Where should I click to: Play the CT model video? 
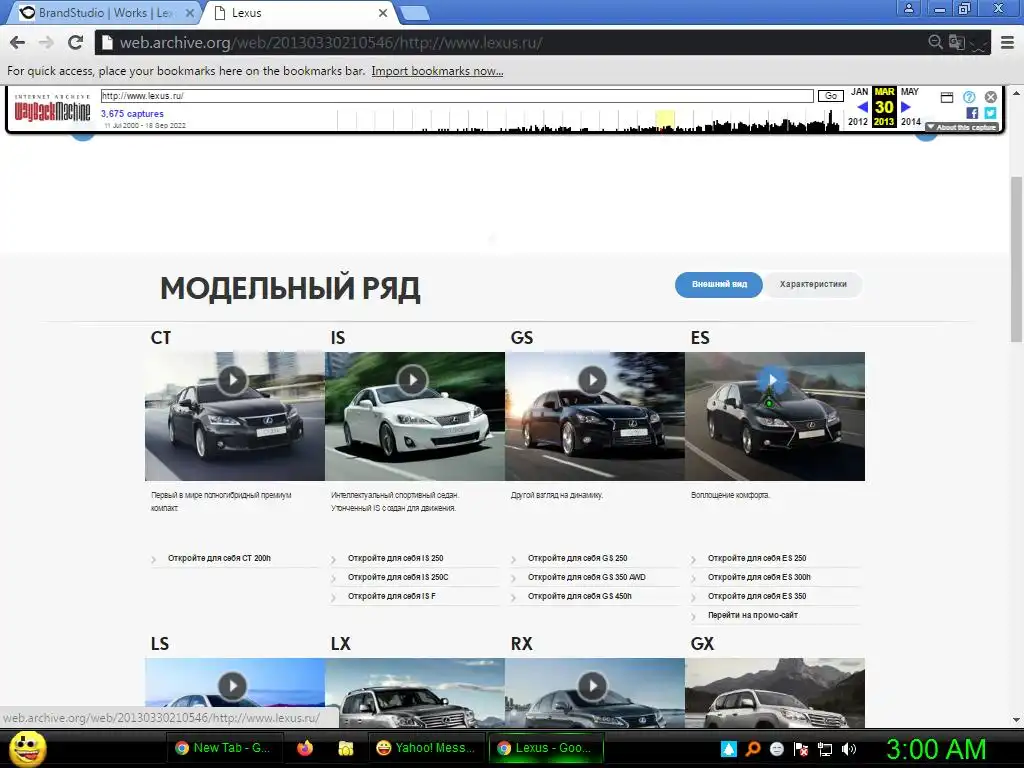click(232, 380)
